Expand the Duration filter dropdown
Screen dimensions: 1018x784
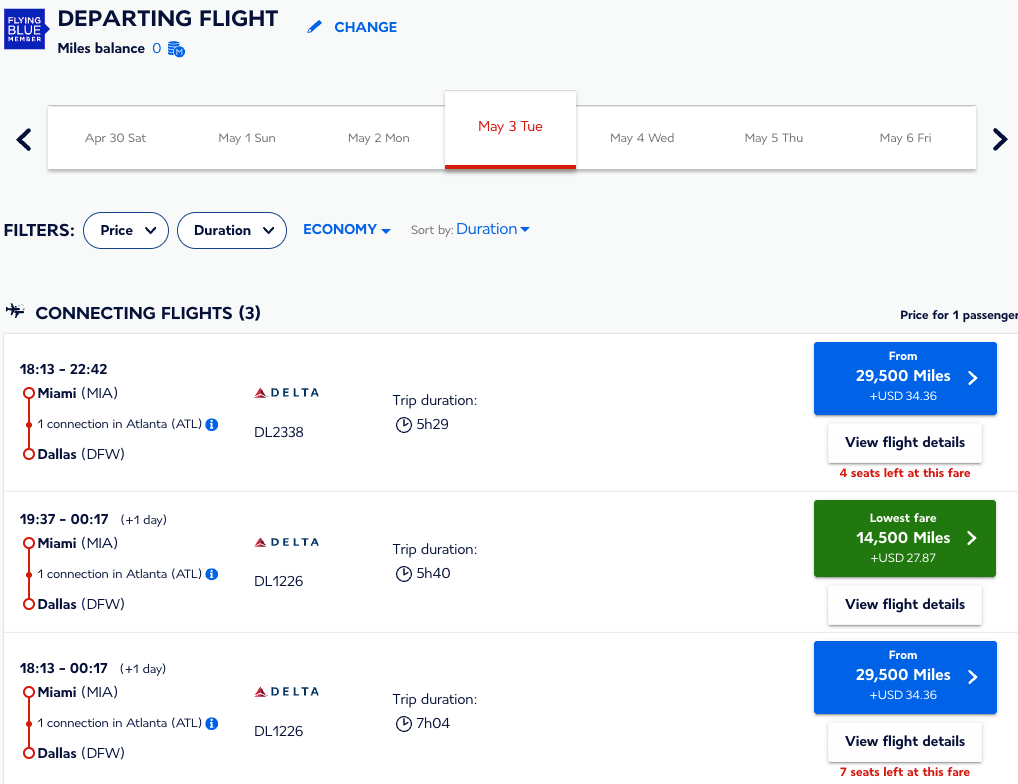(x=232, y=230)
